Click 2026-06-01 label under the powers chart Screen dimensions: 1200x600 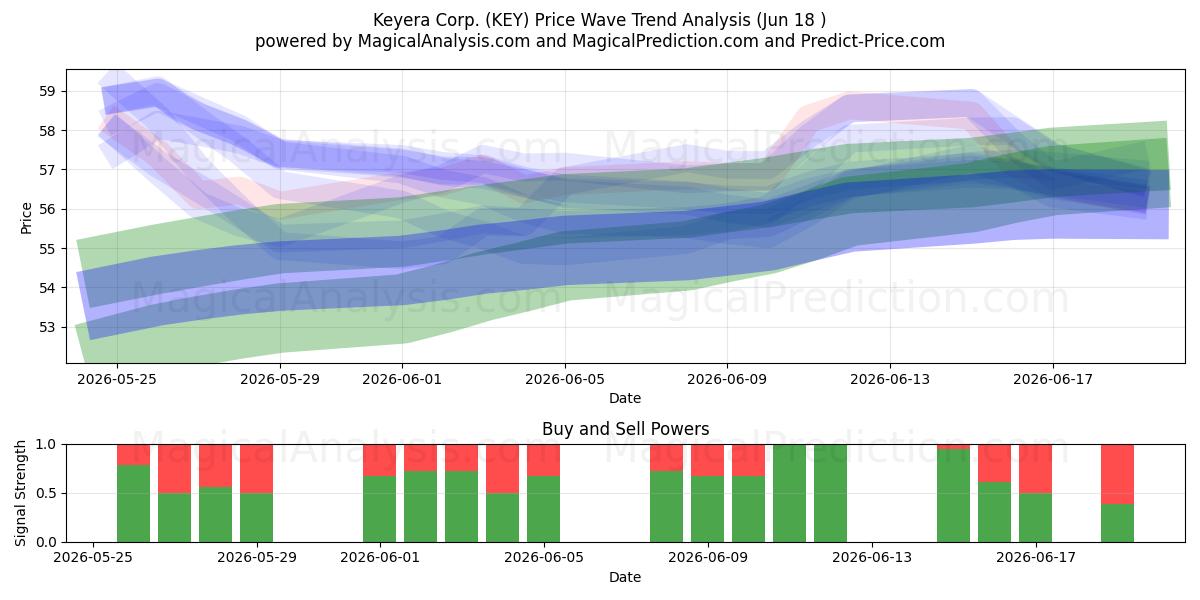[x=380, y=558]
